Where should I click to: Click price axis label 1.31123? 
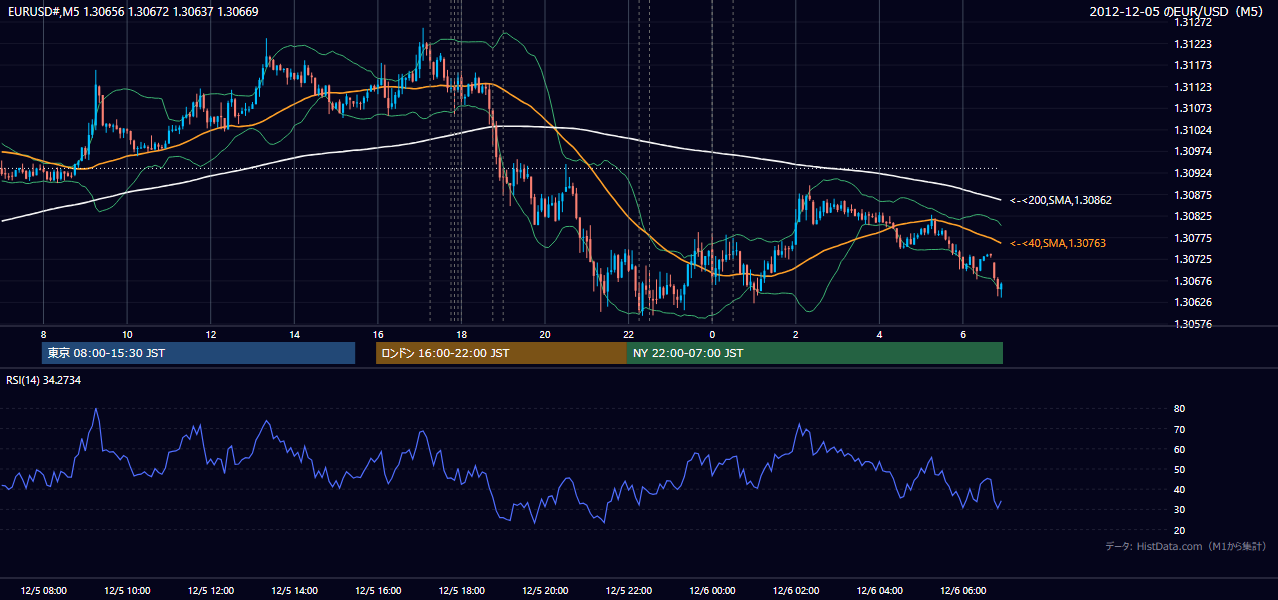pyautogui.click(x=1194, y=87)
